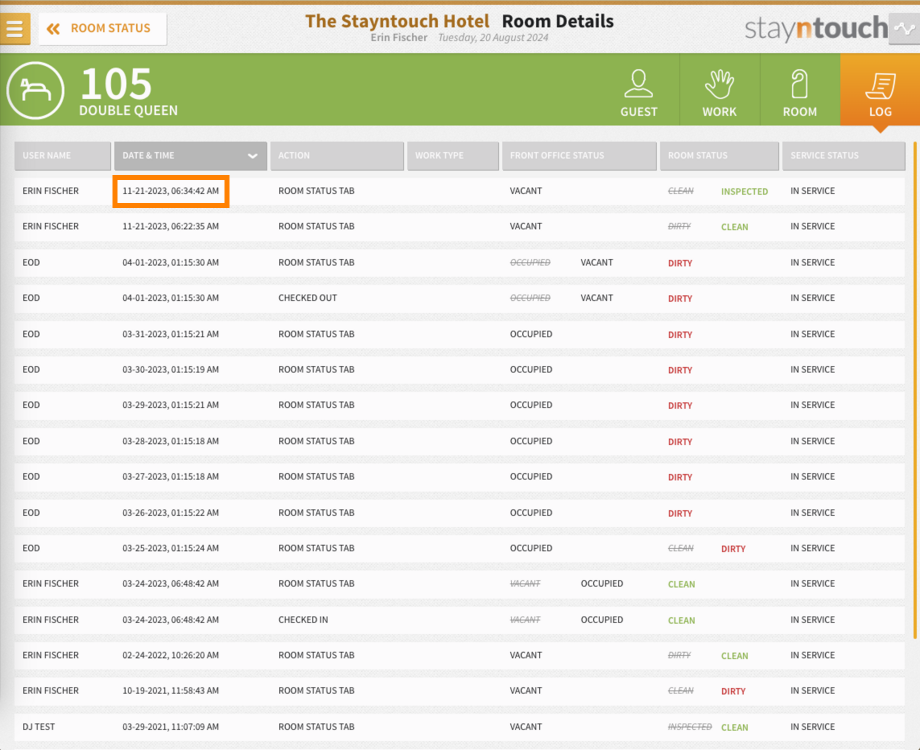Click the bed icon for room 105
The height and width of the screenshot is (750, 920).
pyautogui.click(x=35, y=90)
